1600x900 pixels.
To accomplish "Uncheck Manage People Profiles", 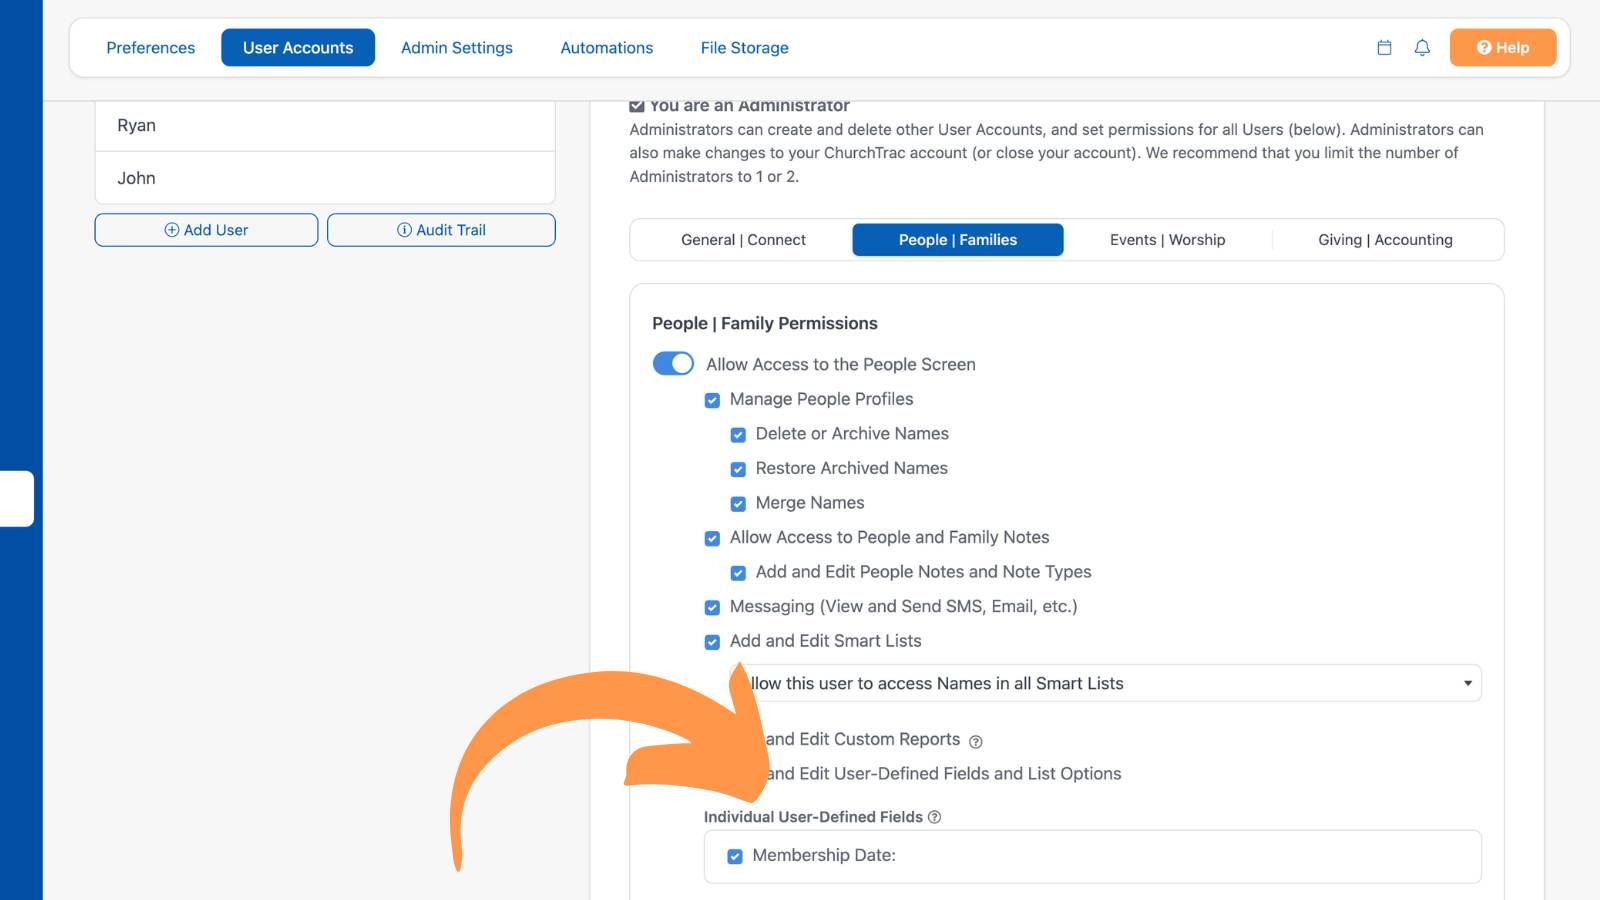I will (x=712, y=400).
